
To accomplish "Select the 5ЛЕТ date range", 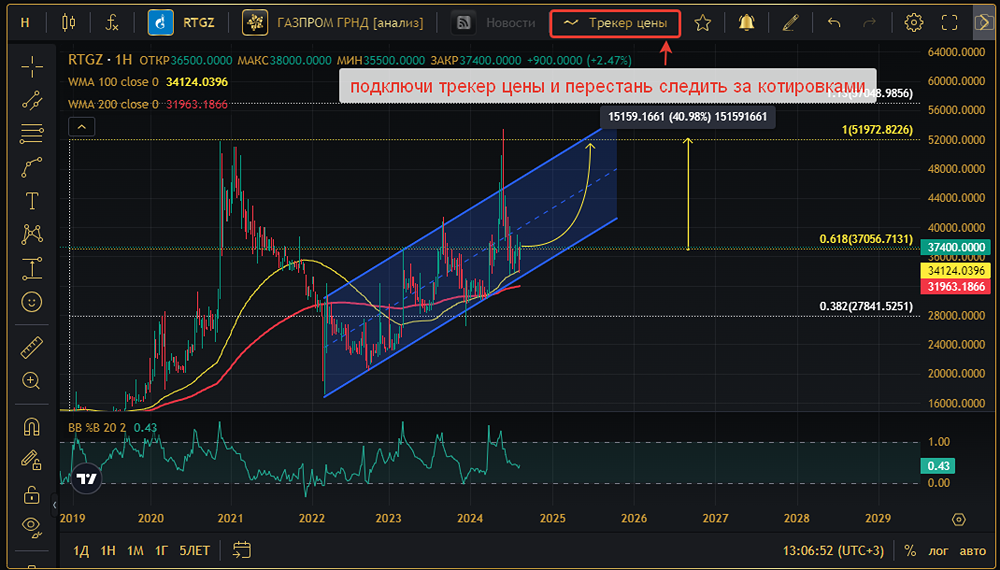I will (195, 550).
